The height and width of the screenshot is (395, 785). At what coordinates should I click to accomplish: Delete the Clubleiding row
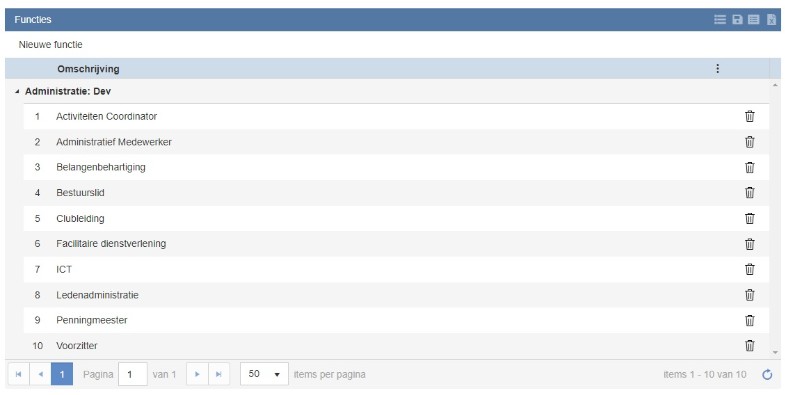(749, 218)
